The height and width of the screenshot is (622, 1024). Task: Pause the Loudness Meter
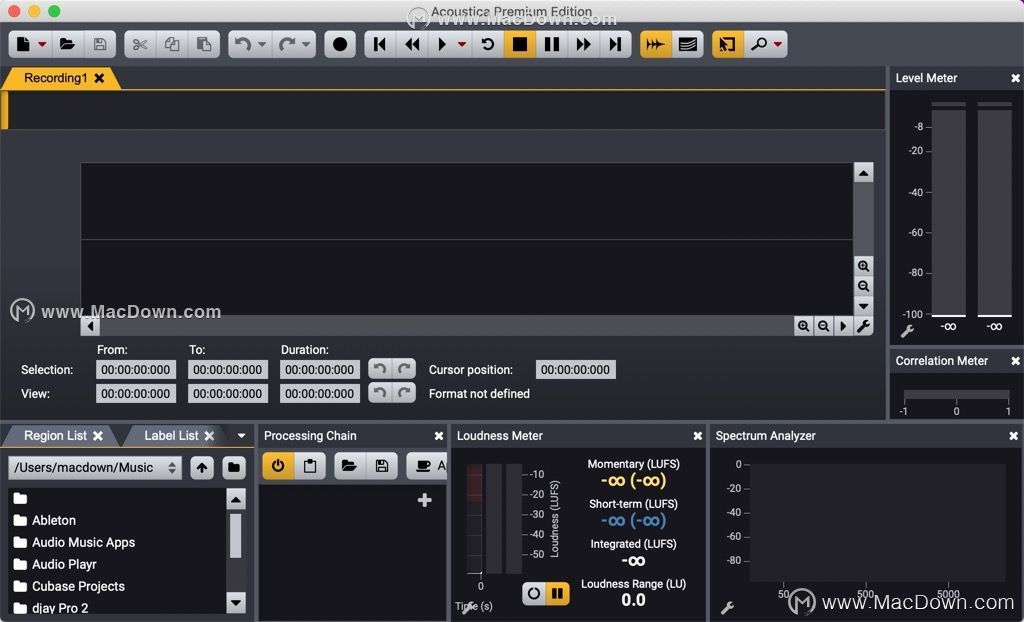point(558,593)
